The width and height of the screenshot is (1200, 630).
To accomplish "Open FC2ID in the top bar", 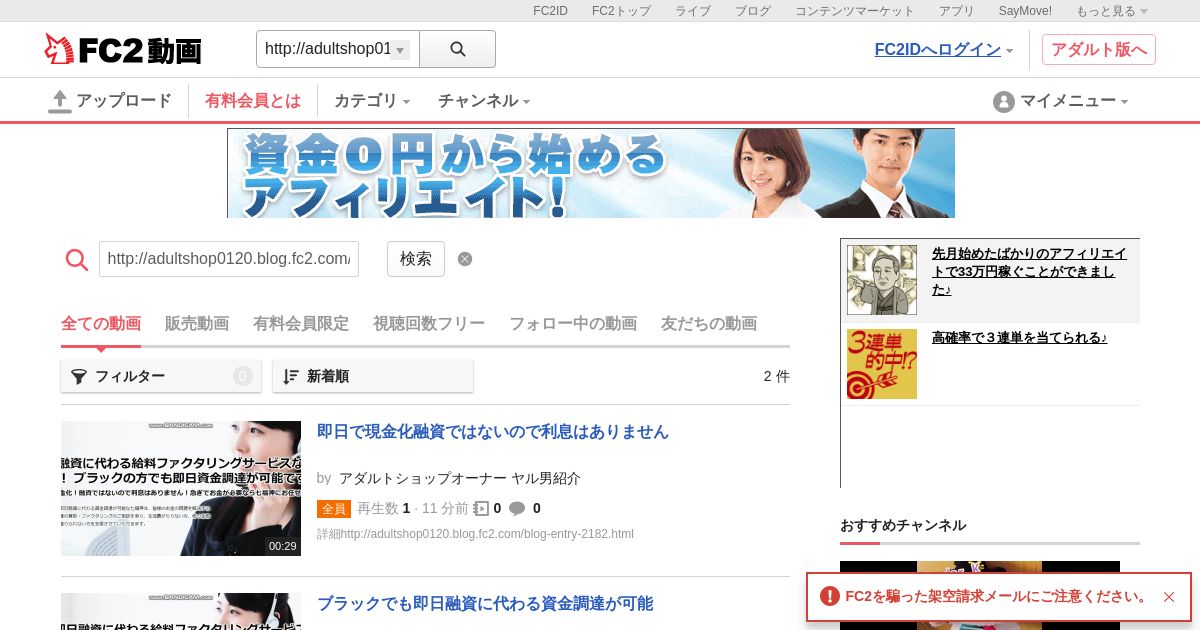I will click(x=550, y=11).
